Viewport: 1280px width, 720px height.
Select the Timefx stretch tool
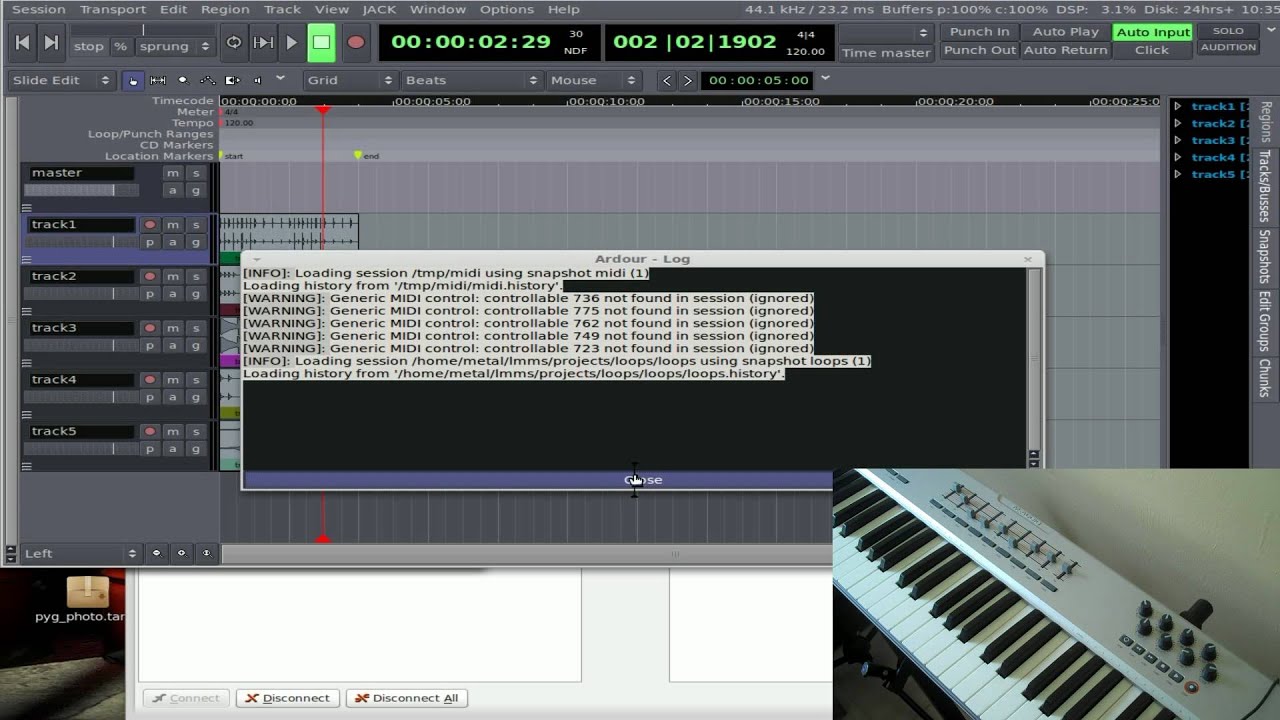pos(232,80)
